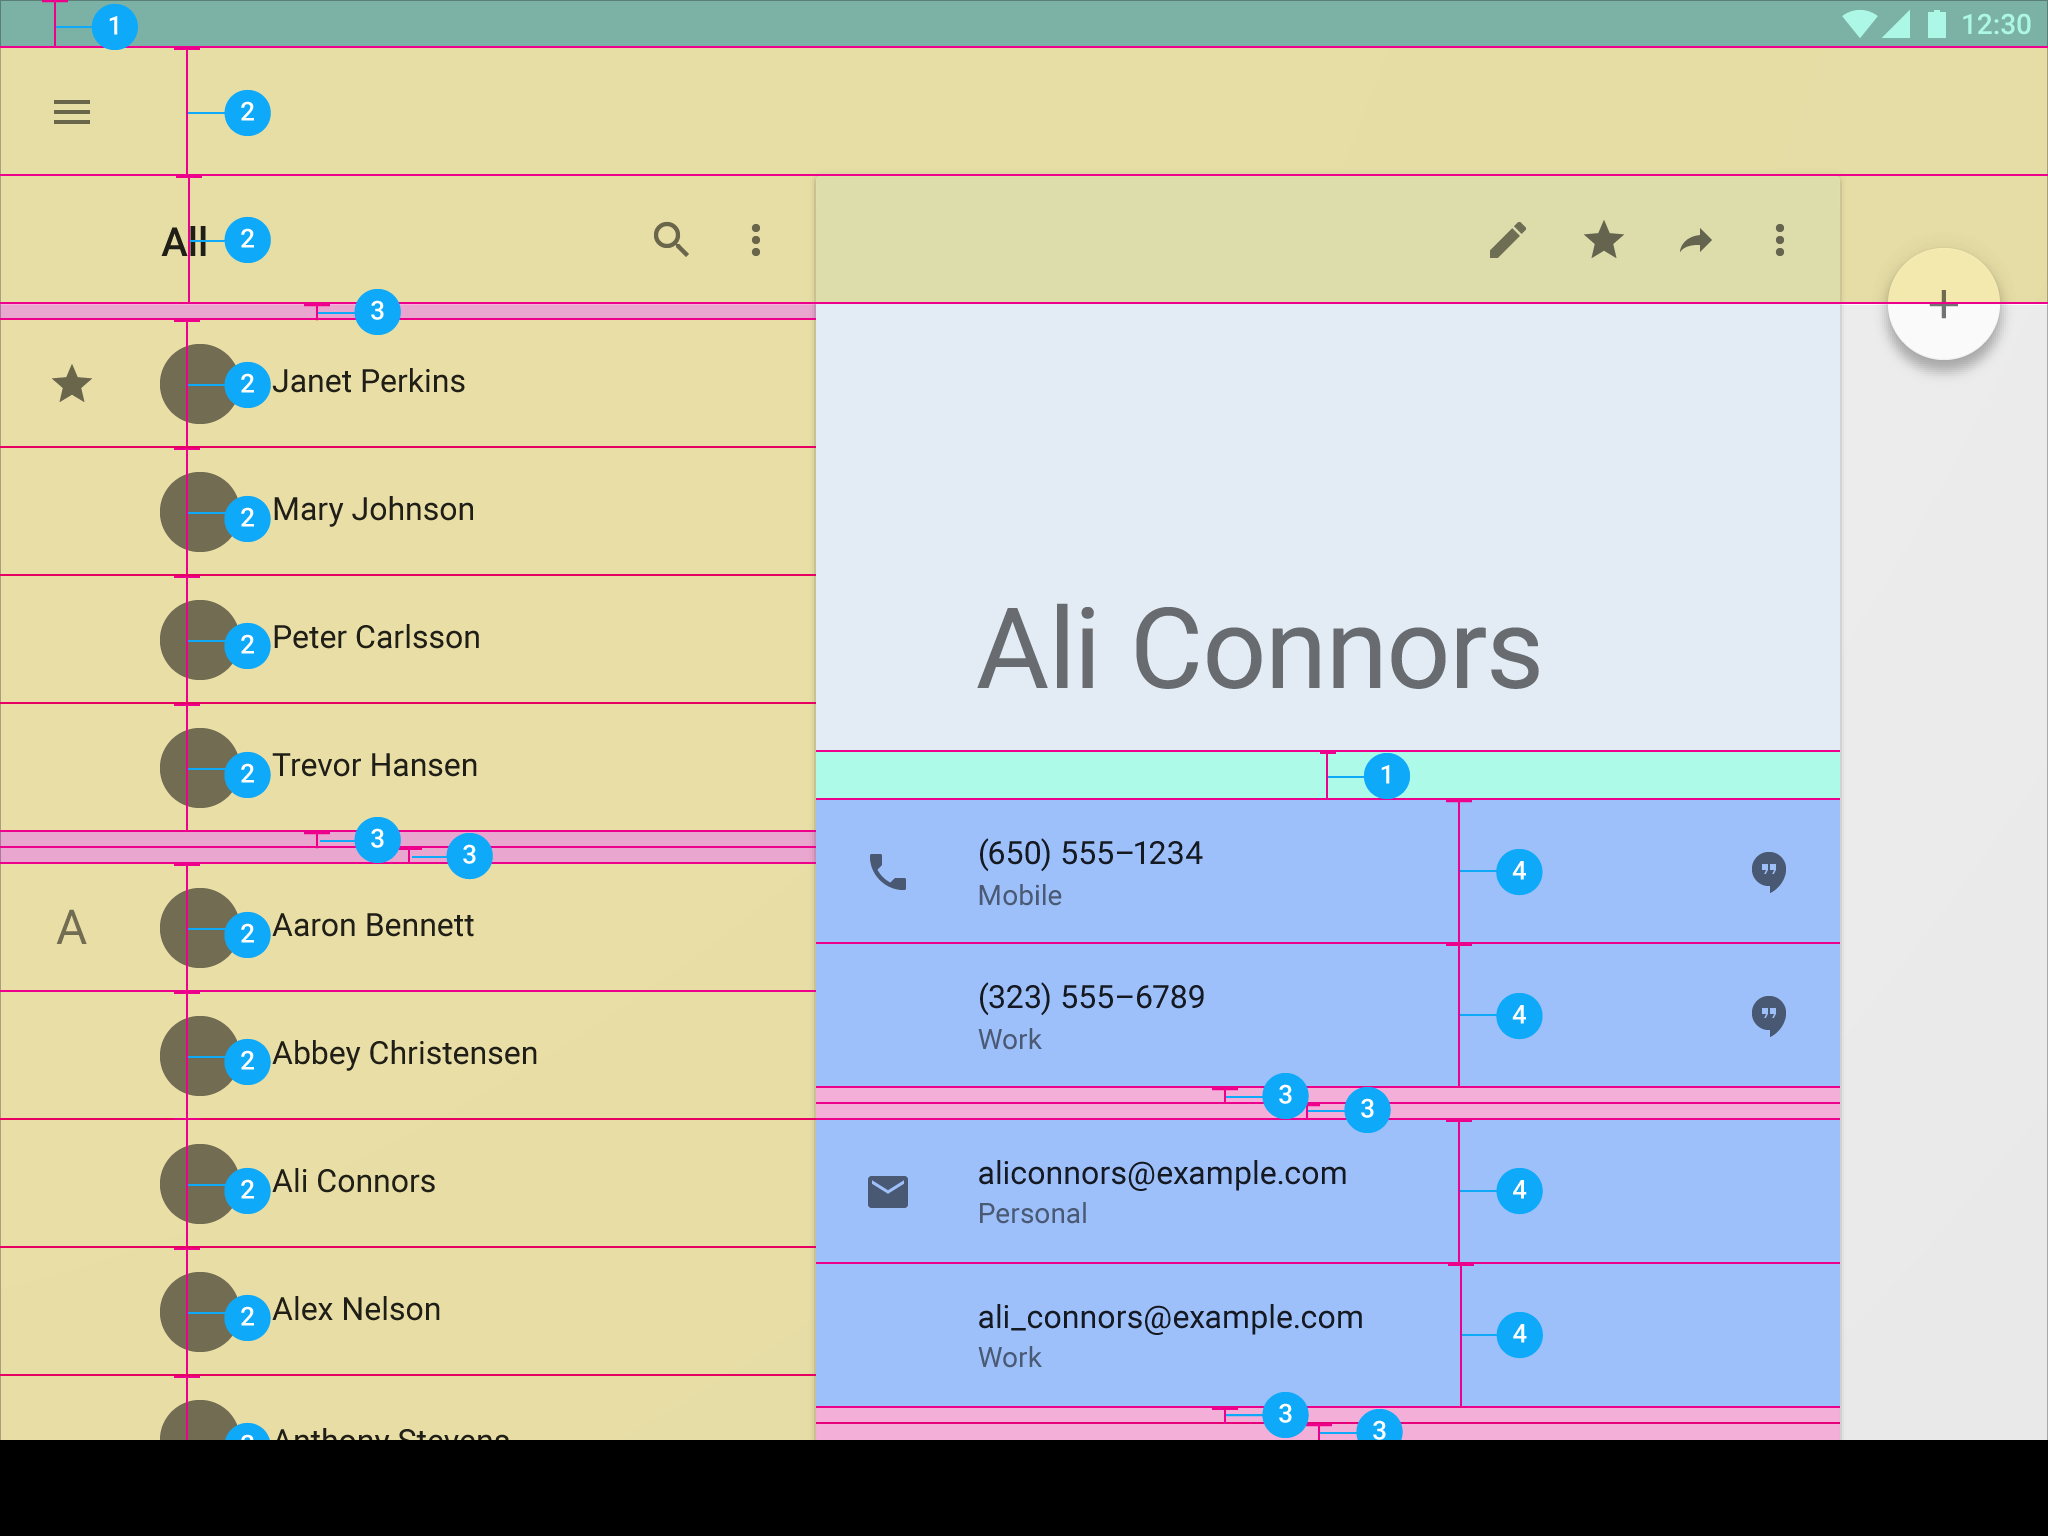
Task: Share contact with the arrow icon
Action: (1696, 241)
